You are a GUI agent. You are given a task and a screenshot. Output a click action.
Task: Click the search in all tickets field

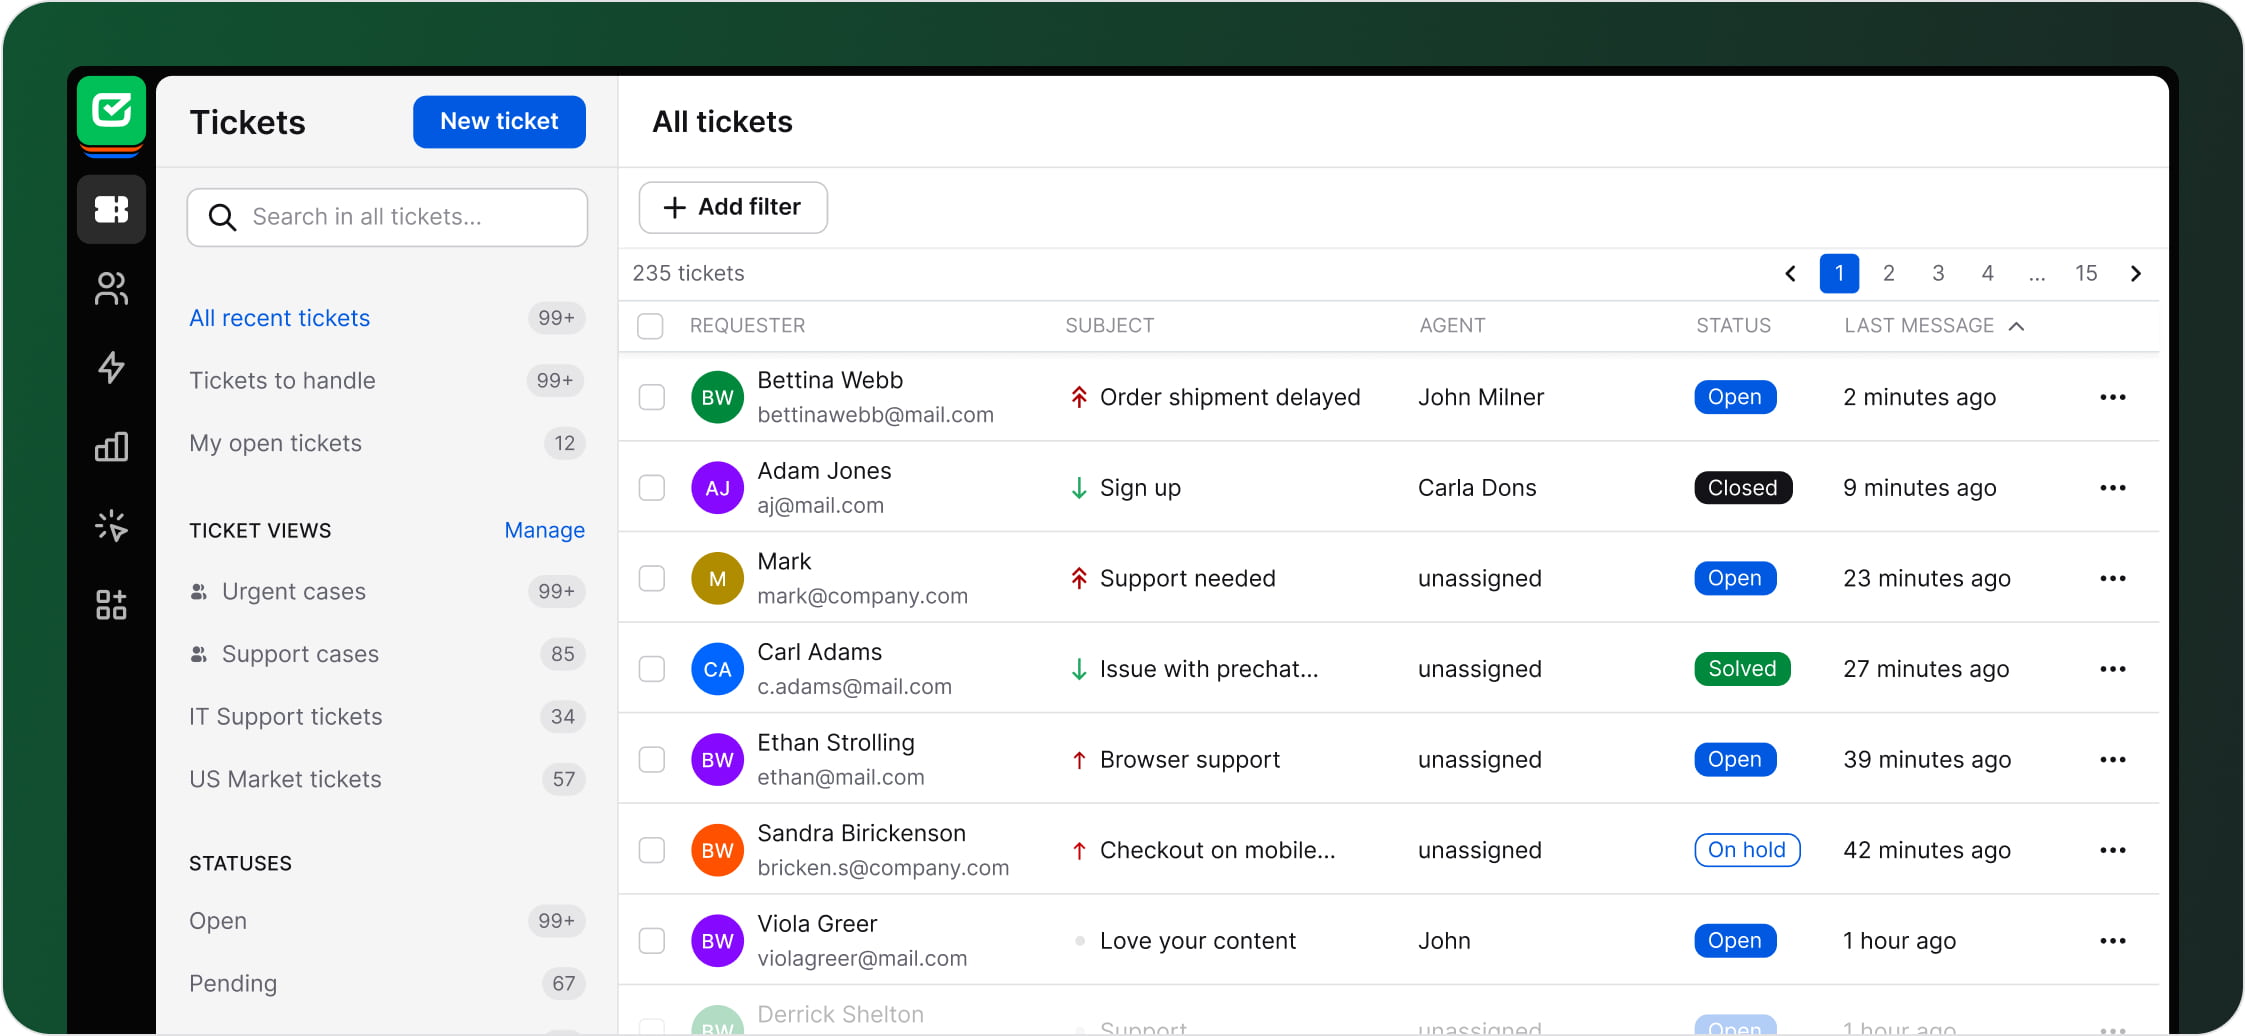[x=386, y=217]
